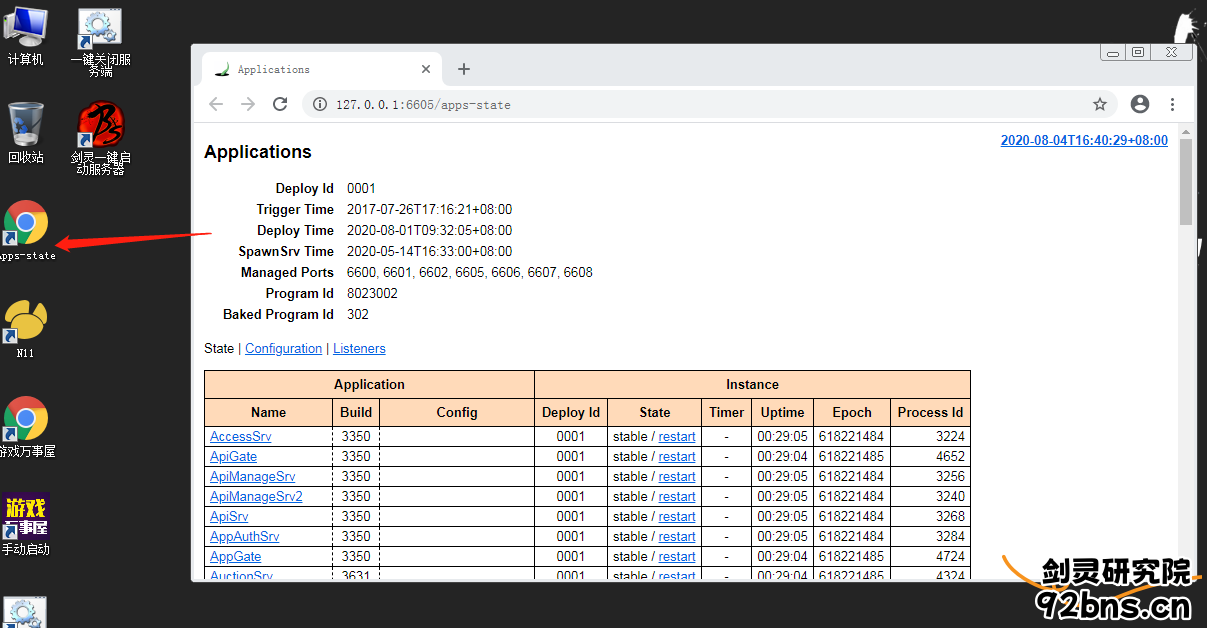
Task: Restart the AccessSrv instance
Action: 677,437
